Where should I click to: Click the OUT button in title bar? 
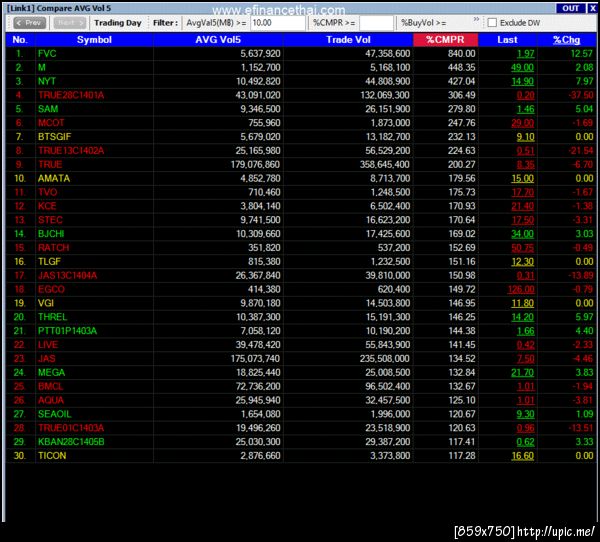(x=570, y=8)
